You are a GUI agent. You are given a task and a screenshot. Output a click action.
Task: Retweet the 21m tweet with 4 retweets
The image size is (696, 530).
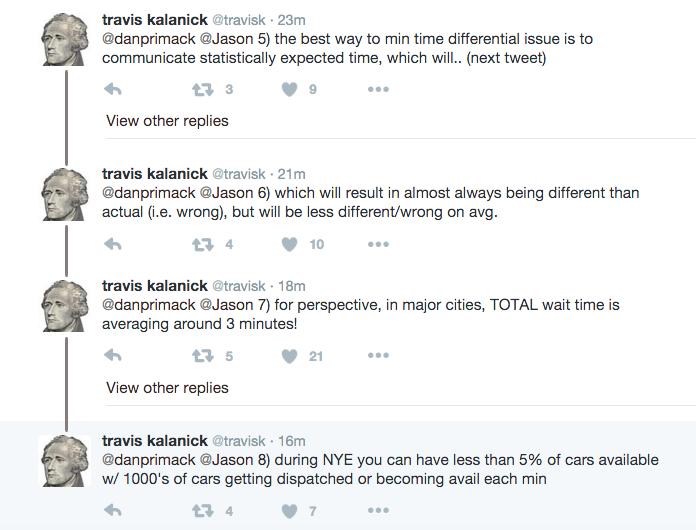pyautogui.click(x=202, y=244)
